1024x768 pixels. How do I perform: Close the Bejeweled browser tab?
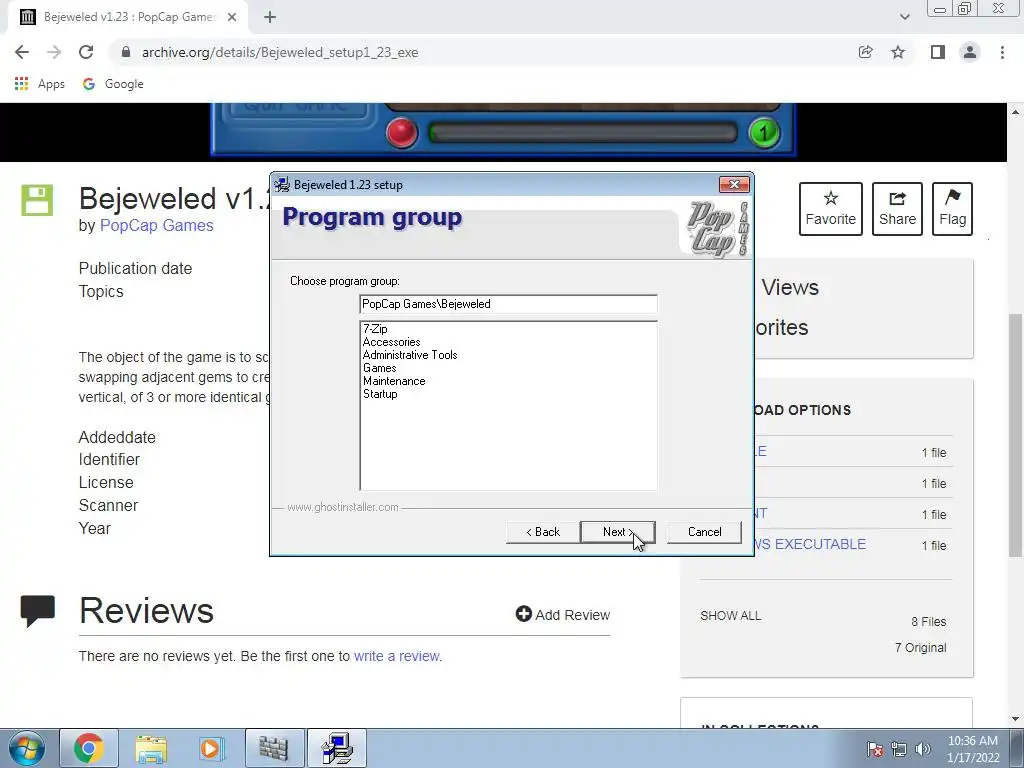pyautogui.click(x=232, y=17)
